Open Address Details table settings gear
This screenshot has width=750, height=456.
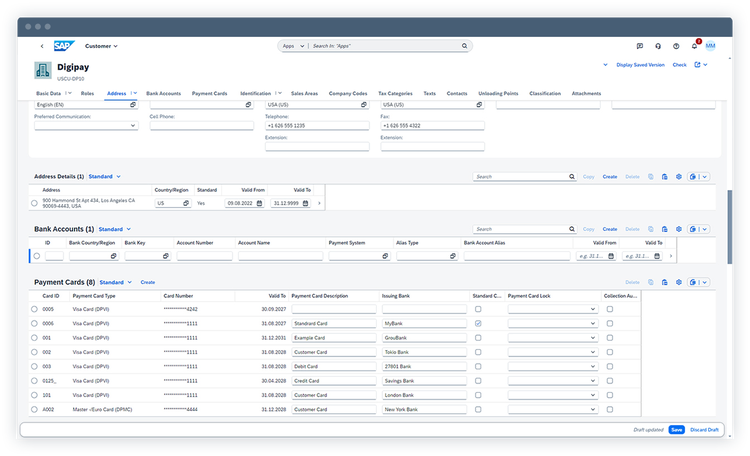point(678,177)
